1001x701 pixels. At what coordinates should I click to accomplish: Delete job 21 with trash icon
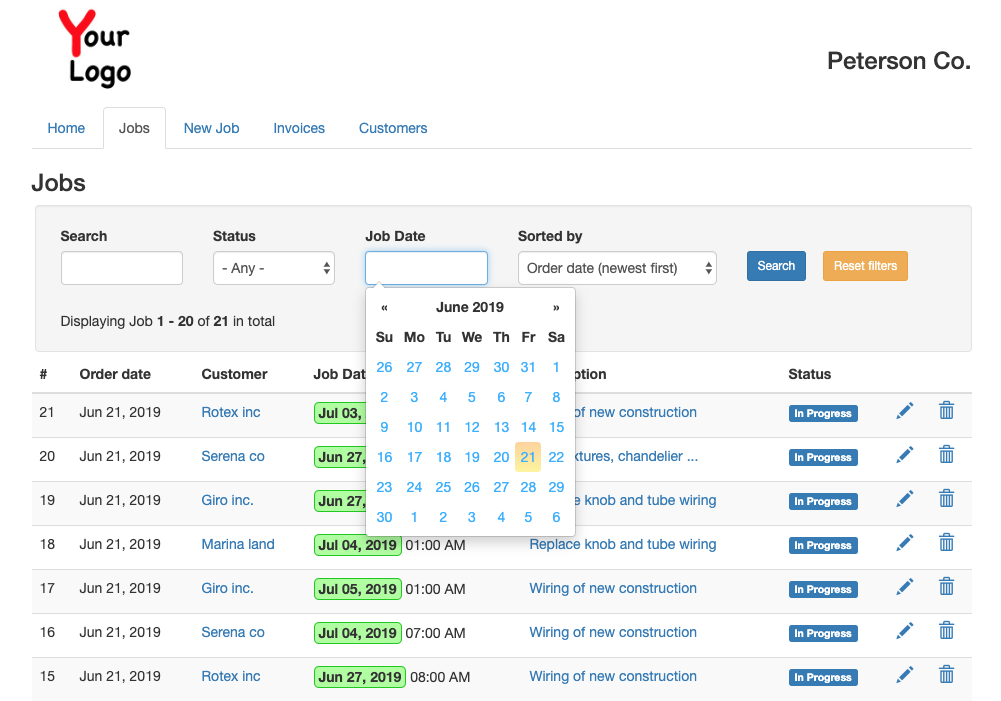click(x=946, y=411)
